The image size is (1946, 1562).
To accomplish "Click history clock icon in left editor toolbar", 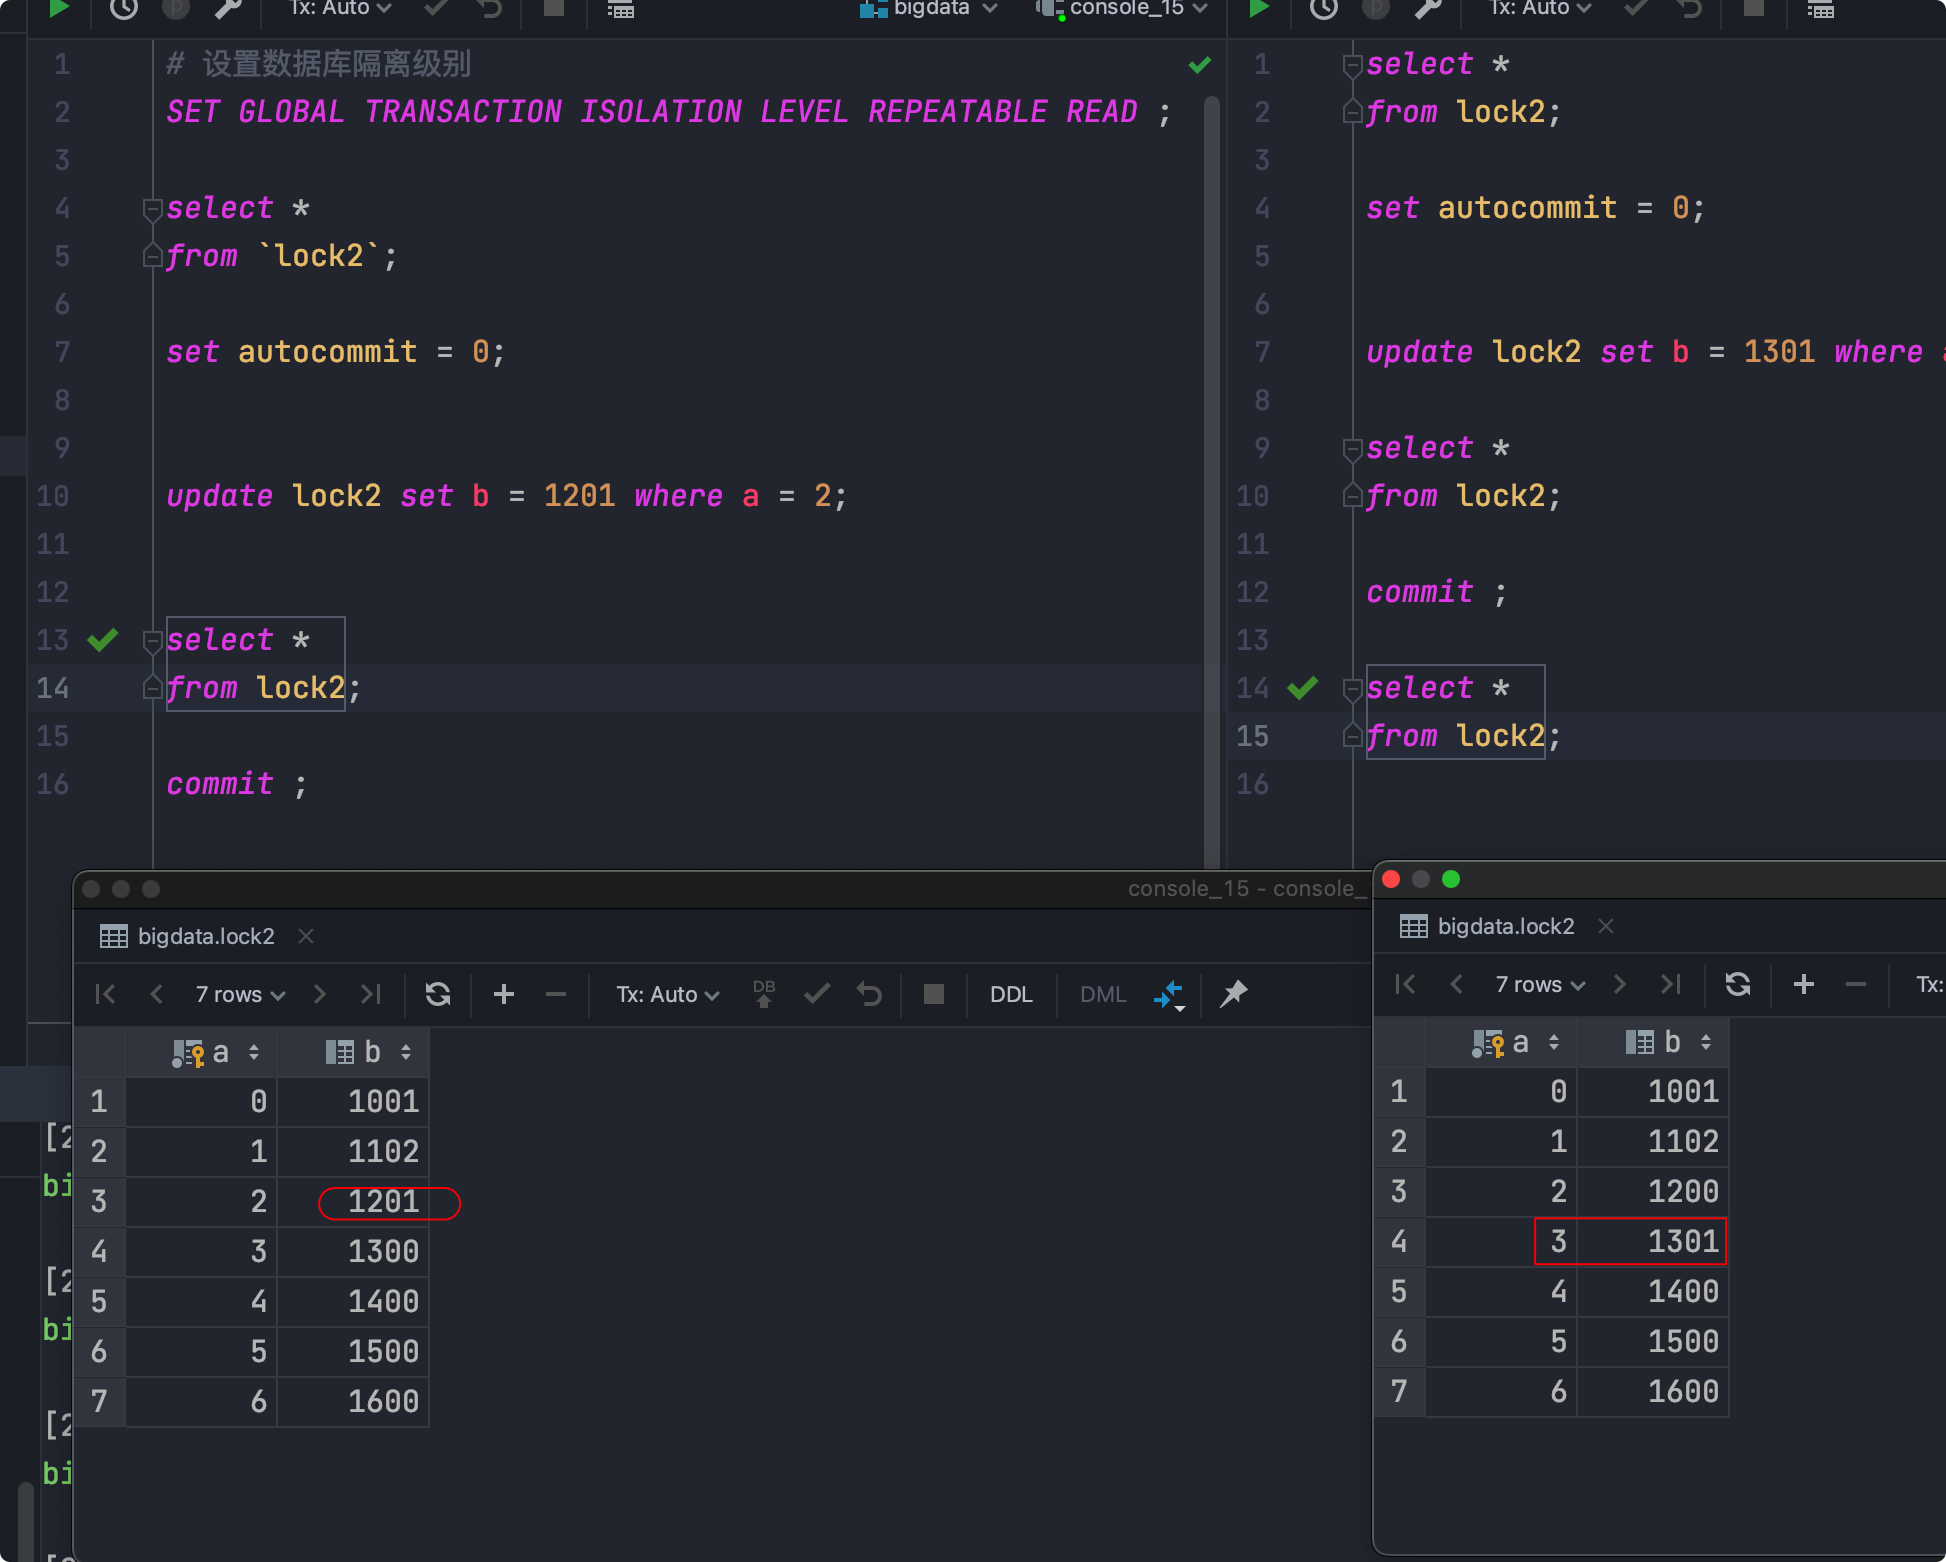I will click(124, 9).
